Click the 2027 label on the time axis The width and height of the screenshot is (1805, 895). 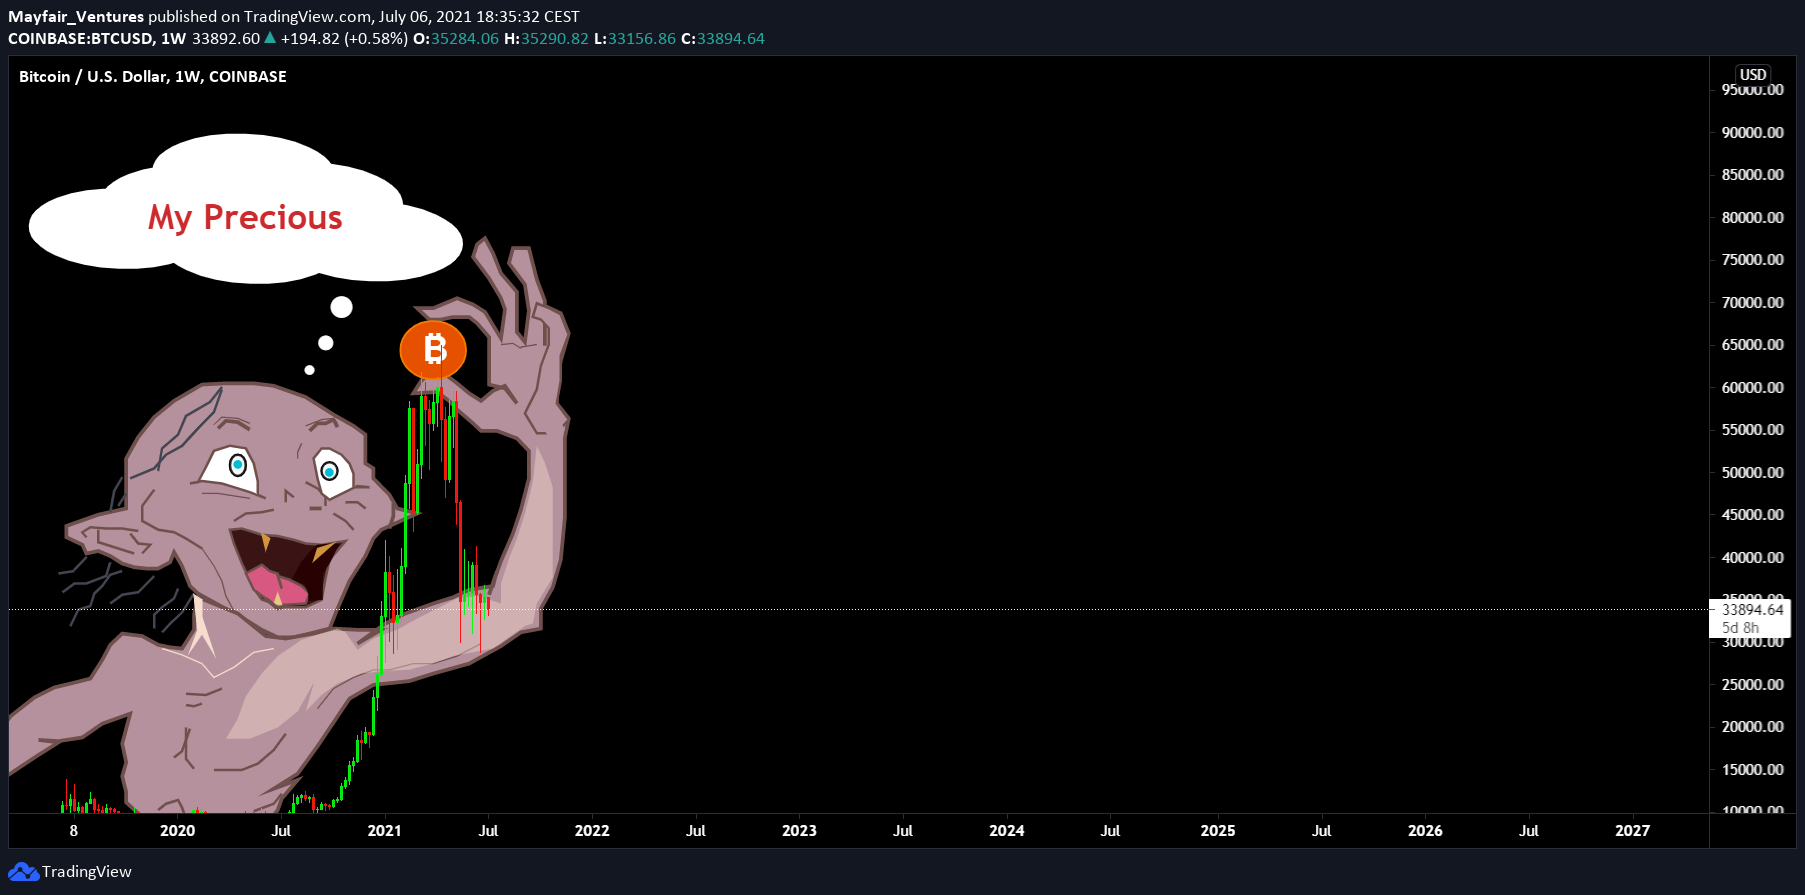[x=1633, y=830]
